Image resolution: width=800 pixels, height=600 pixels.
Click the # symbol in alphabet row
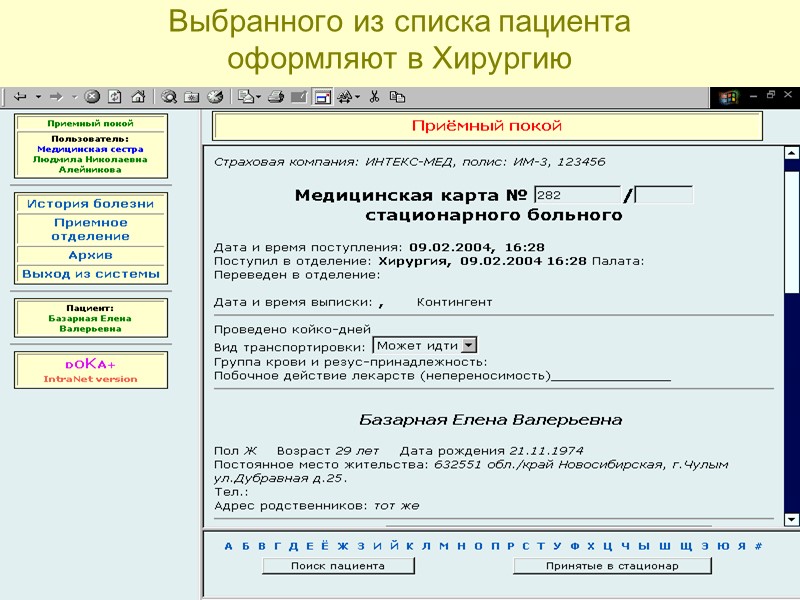tap(758, 546)
